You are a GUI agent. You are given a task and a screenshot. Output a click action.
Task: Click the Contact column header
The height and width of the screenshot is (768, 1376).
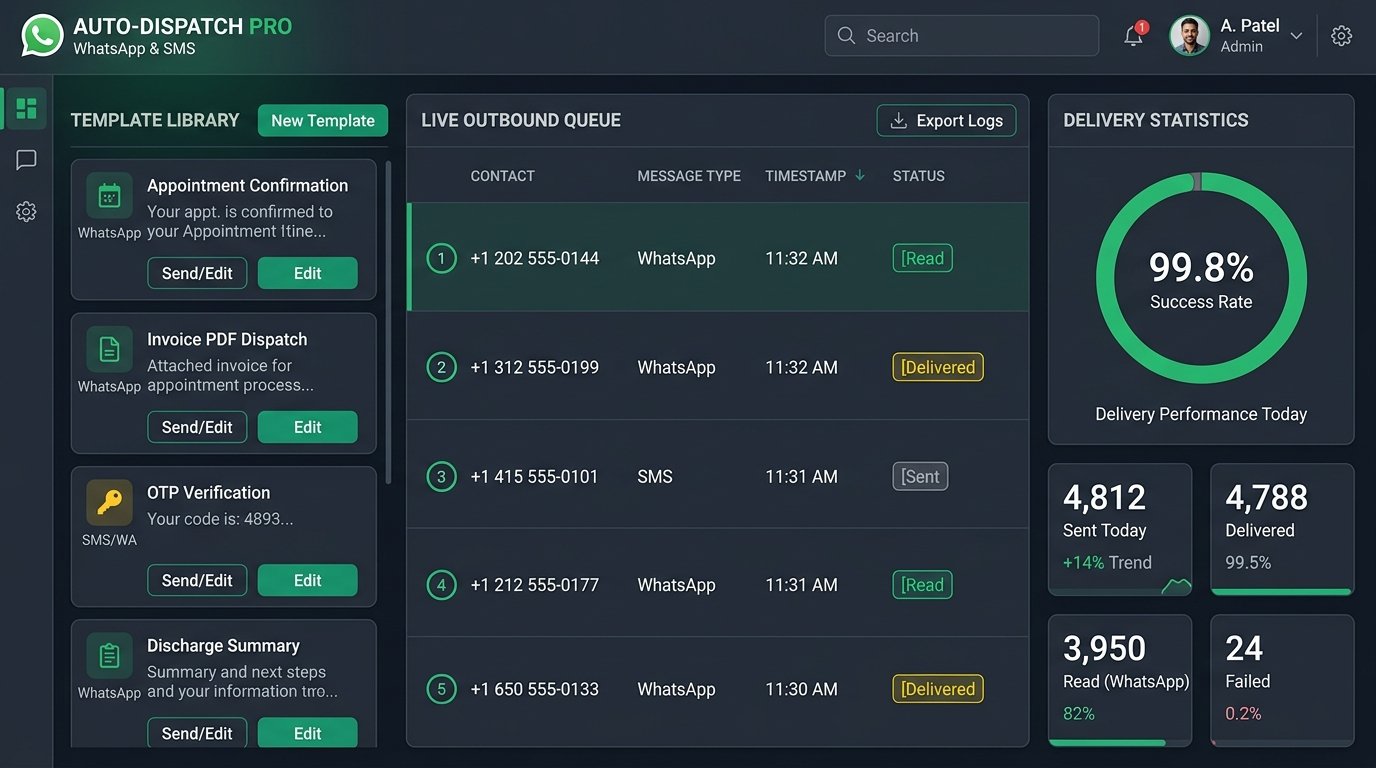coord(502,176)
